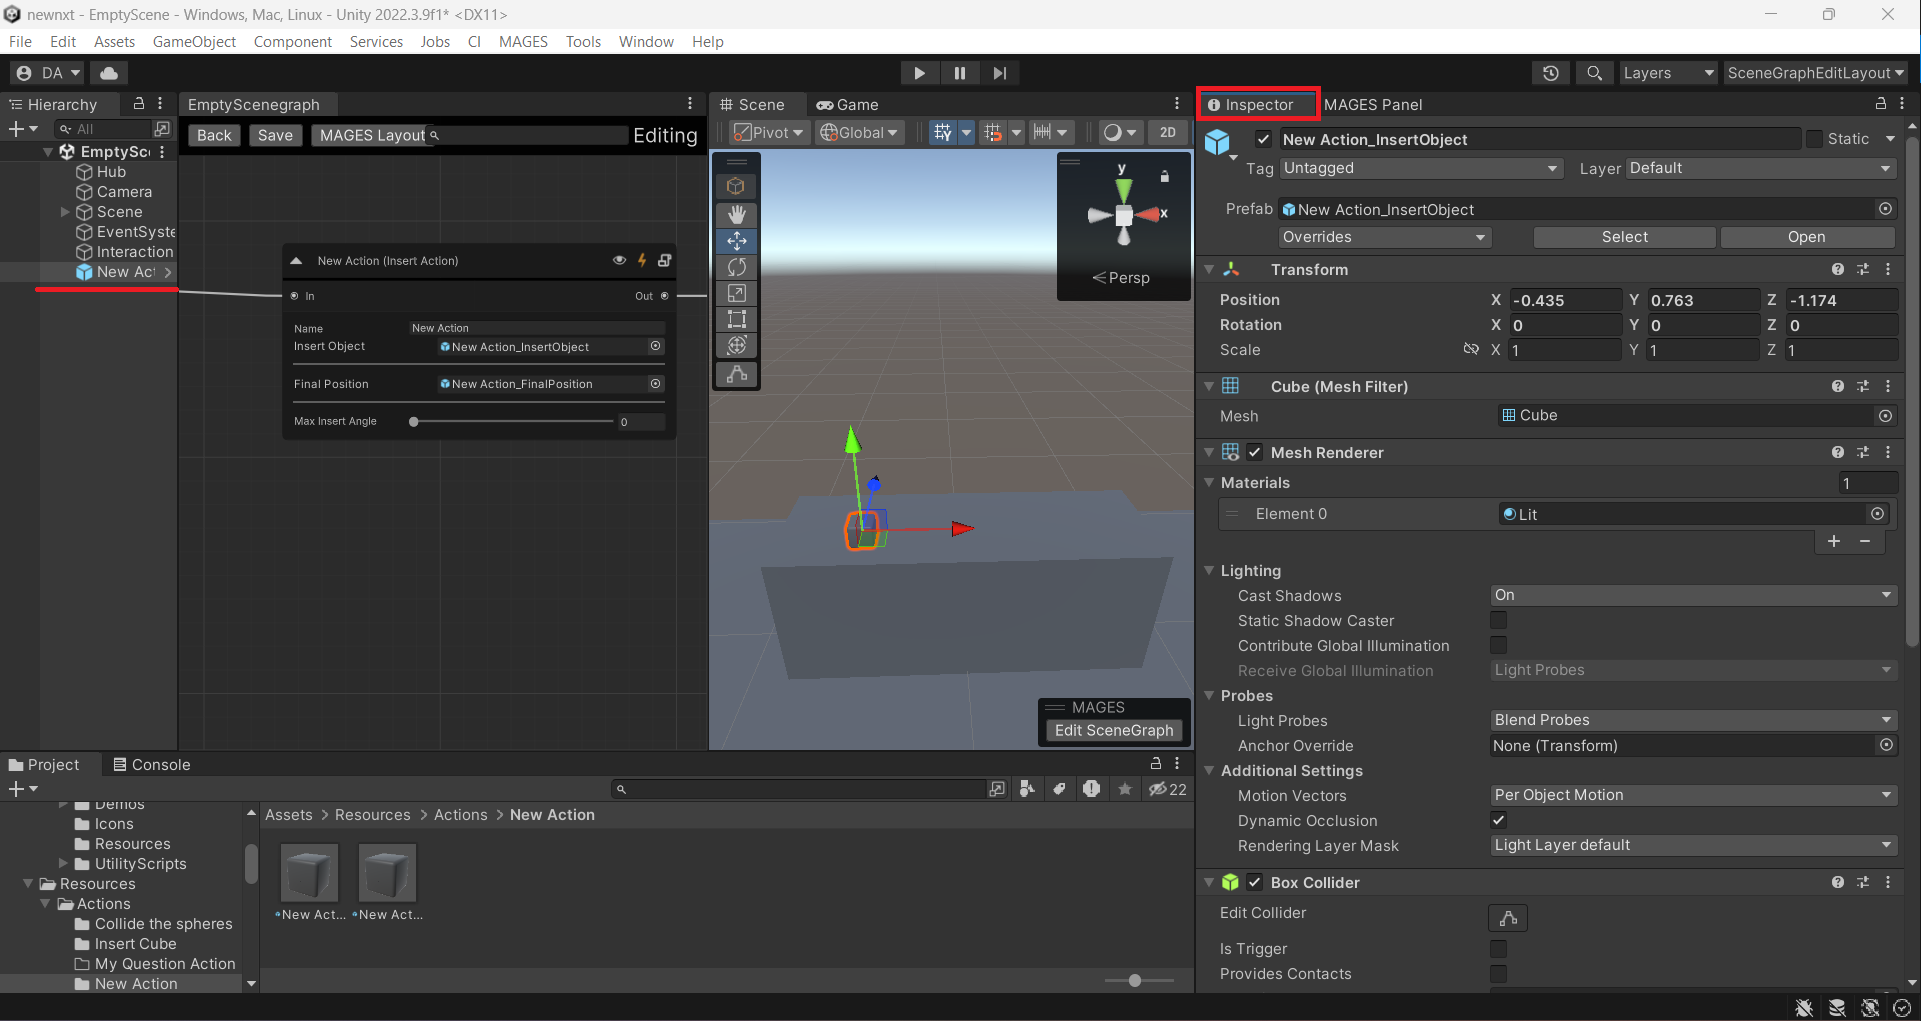Click the Step frame button
1921x1021 pixels.
click(999, 73)
